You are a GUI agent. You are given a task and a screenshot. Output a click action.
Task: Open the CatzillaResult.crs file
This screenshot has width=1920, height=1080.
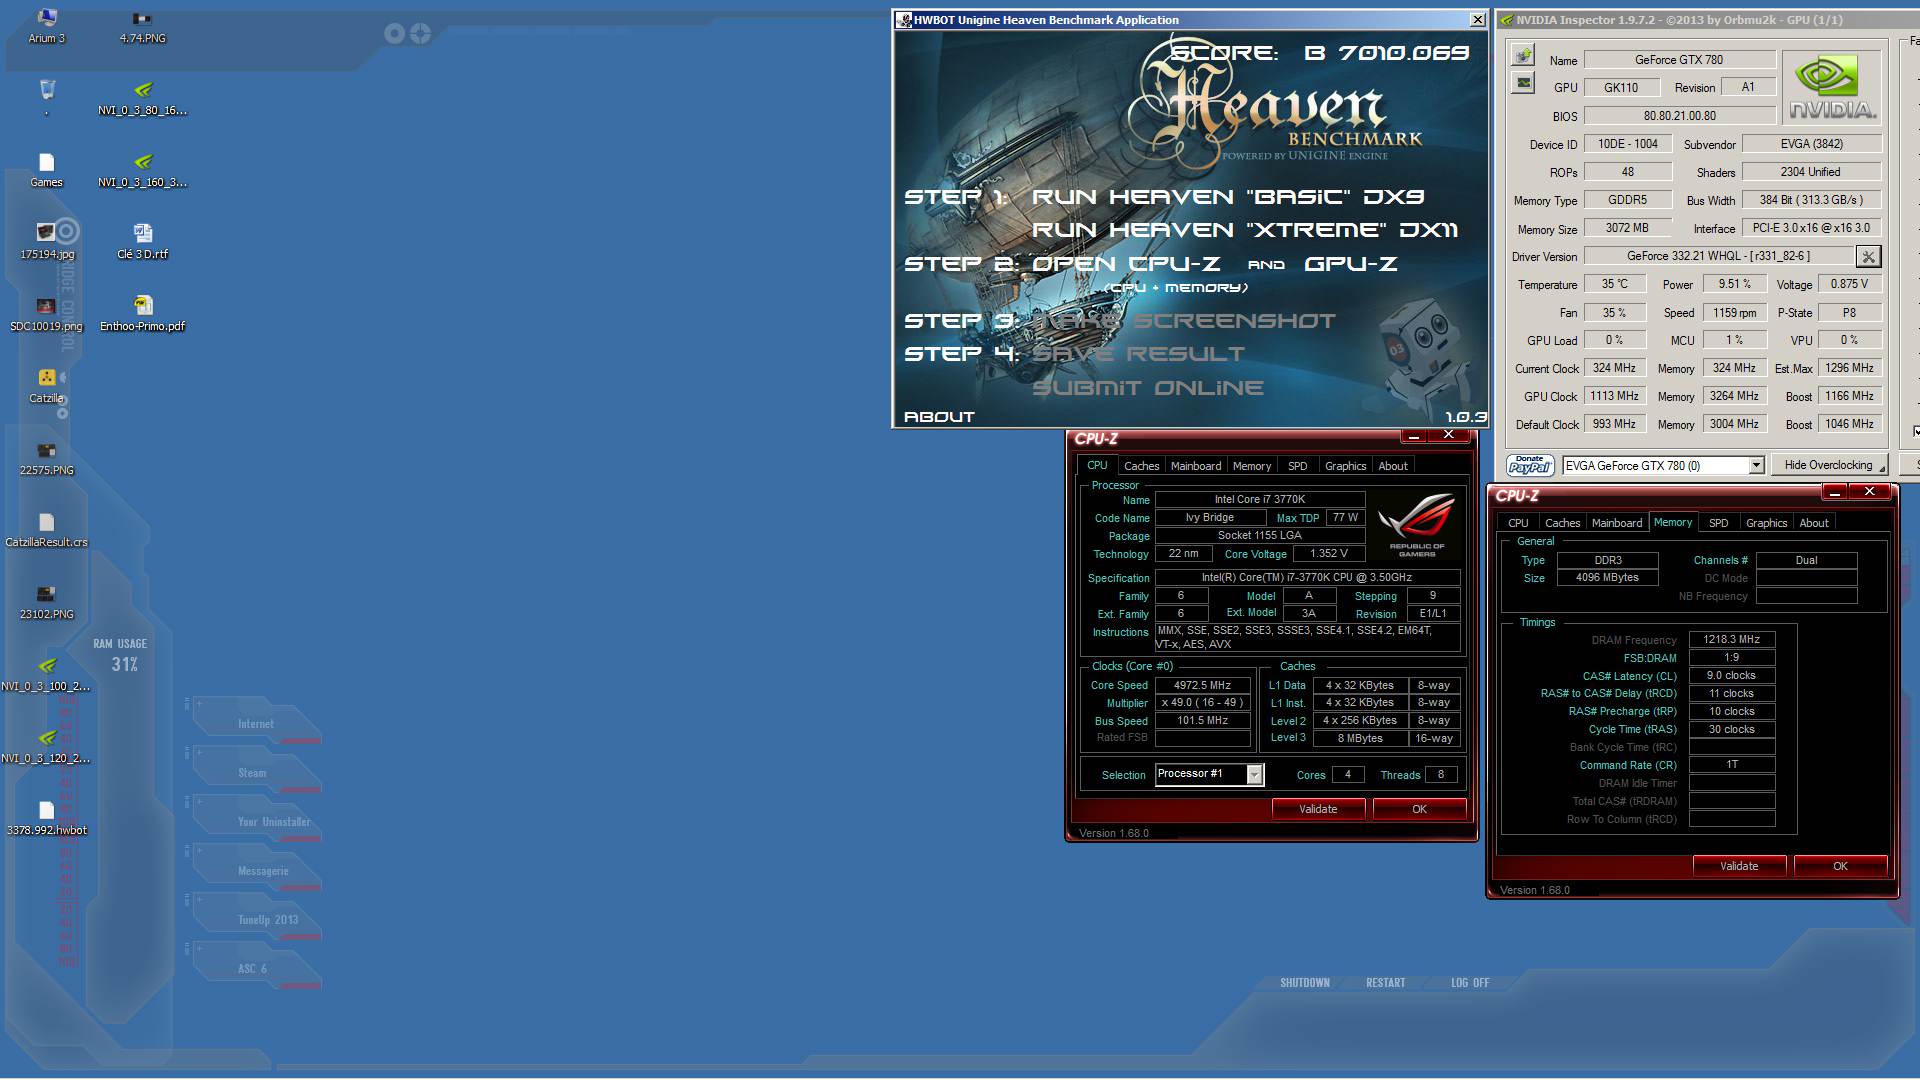coord(46,531)
